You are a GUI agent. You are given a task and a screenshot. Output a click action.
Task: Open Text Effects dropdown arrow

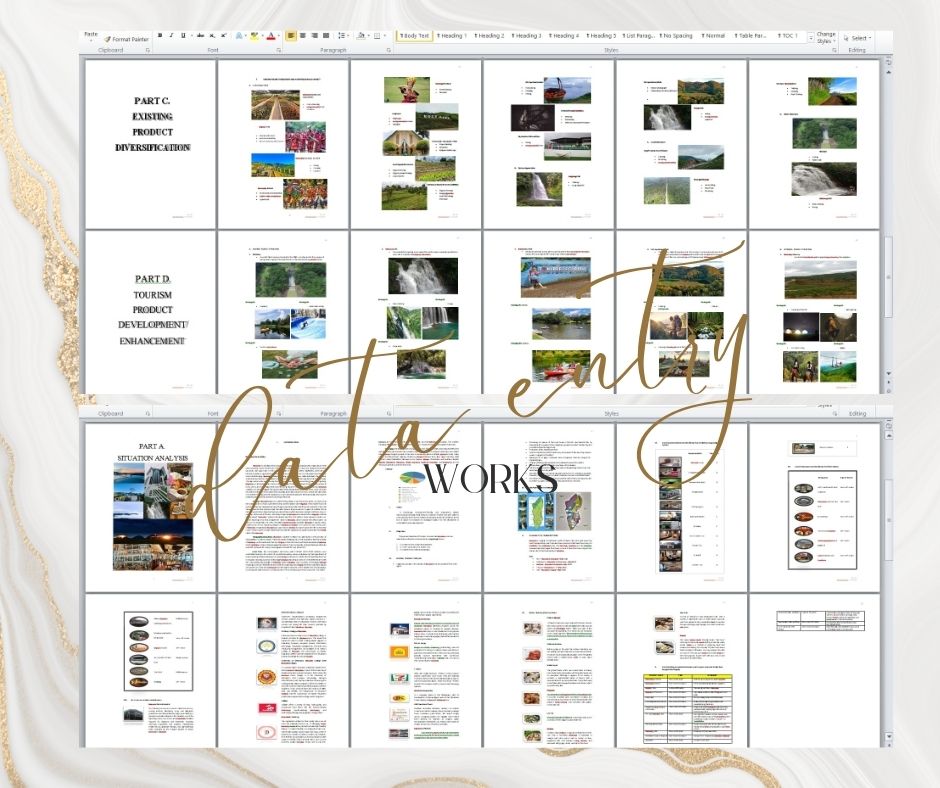pyautogui.click(x=246, y=35)
